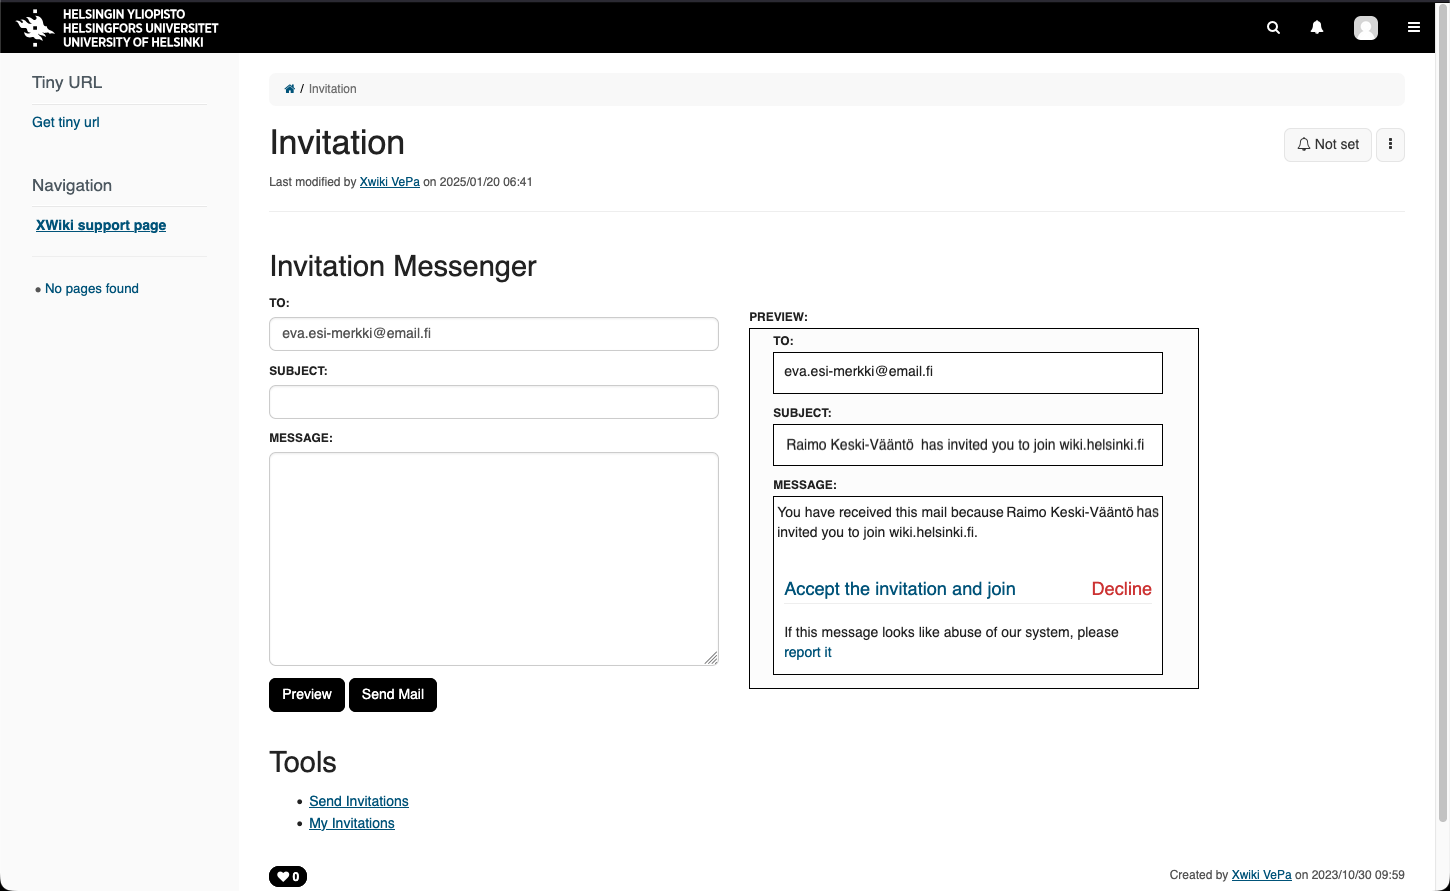Image resolution: width=1450 pixels, height=891 pixels.
Task: Open the 'Get tiny url' link
Action: click(x=66, y=122)
